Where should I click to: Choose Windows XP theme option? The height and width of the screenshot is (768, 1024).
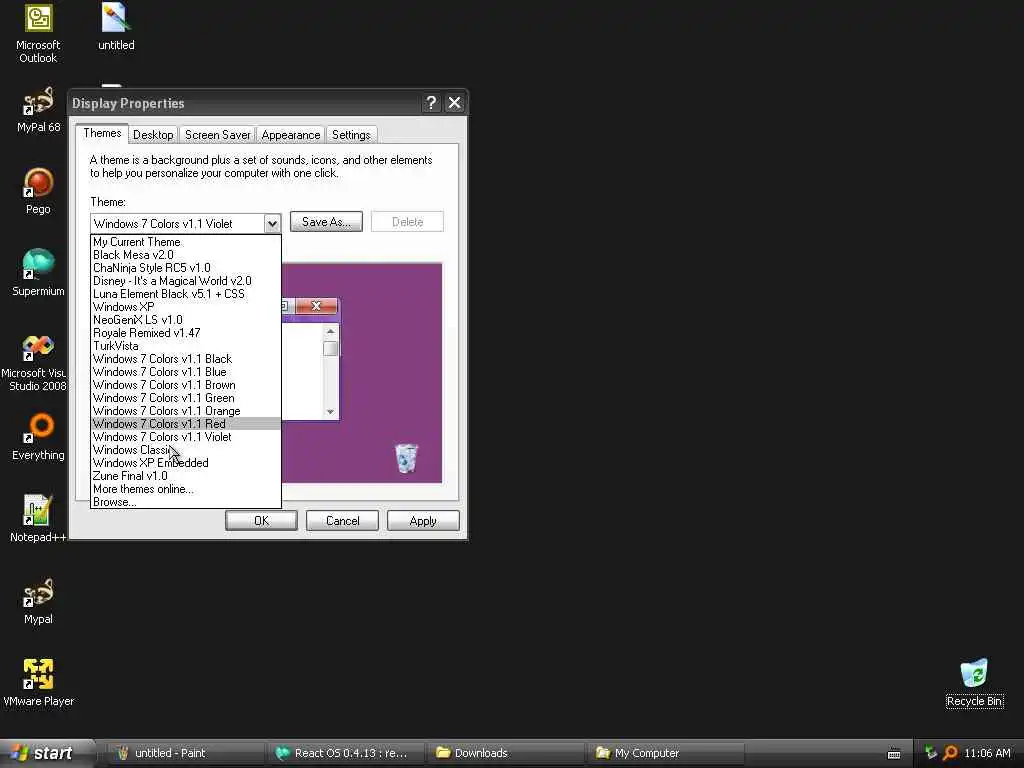186,307
